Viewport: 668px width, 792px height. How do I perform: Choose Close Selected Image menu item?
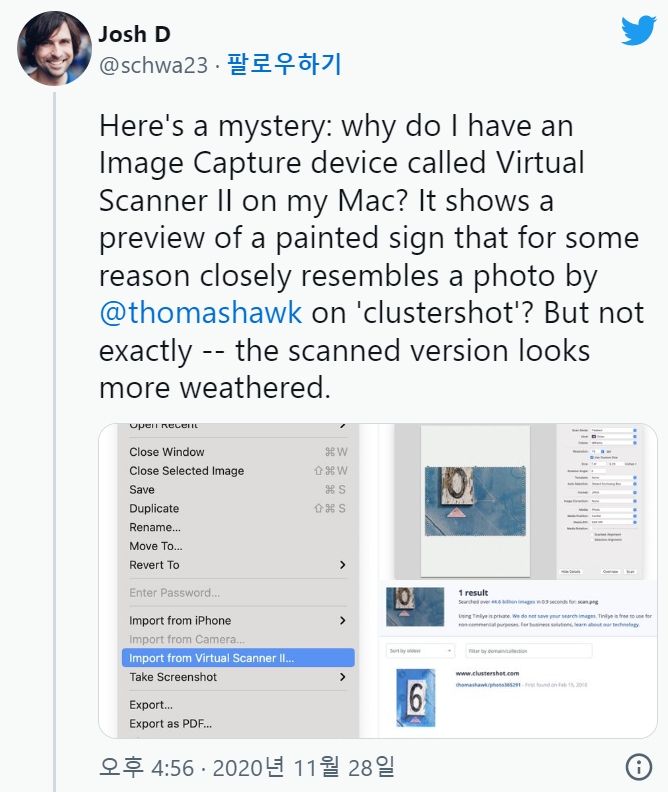(186, 471)
